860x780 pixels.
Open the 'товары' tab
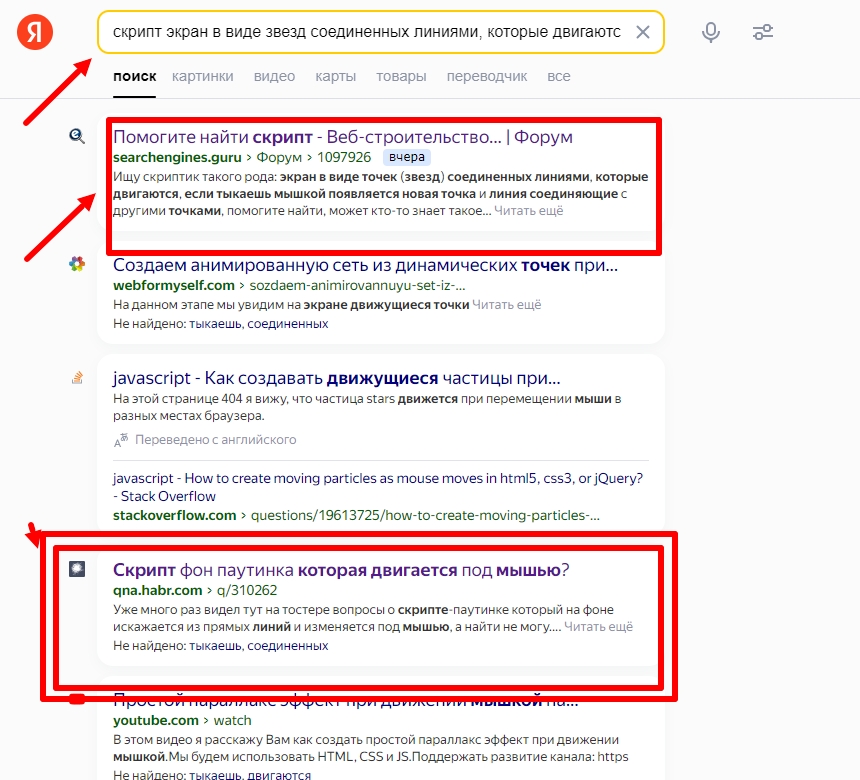click(401, 76)
